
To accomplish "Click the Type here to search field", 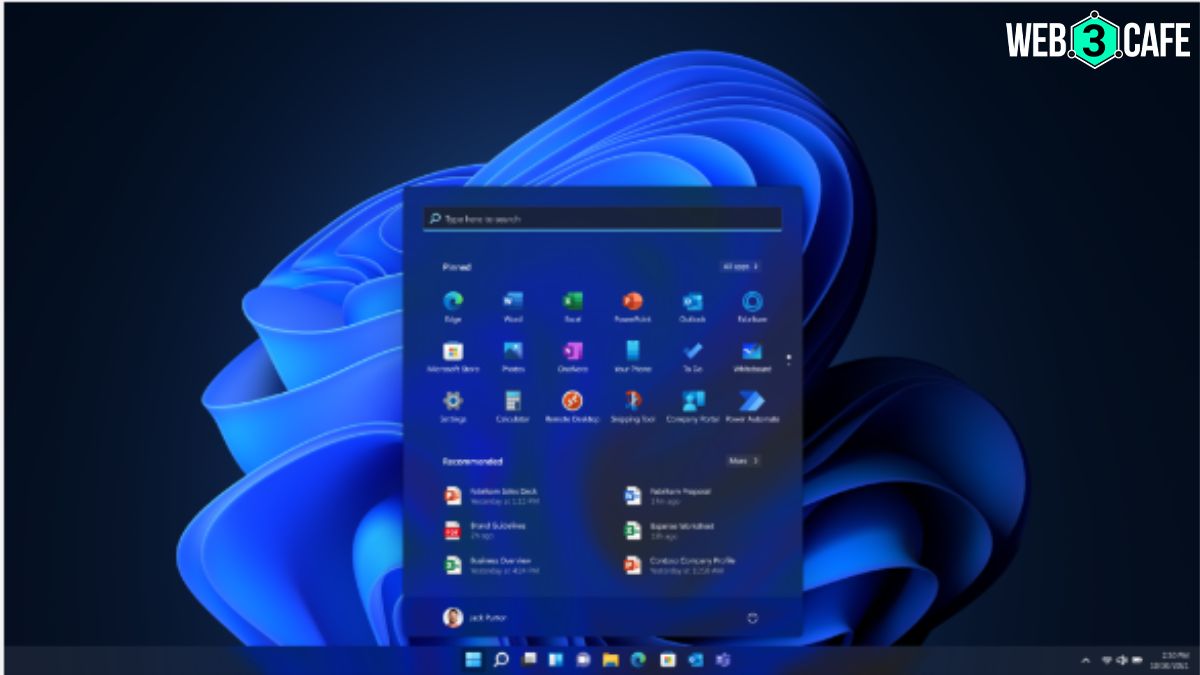I will pyautogui.click(x=602, y=218).
